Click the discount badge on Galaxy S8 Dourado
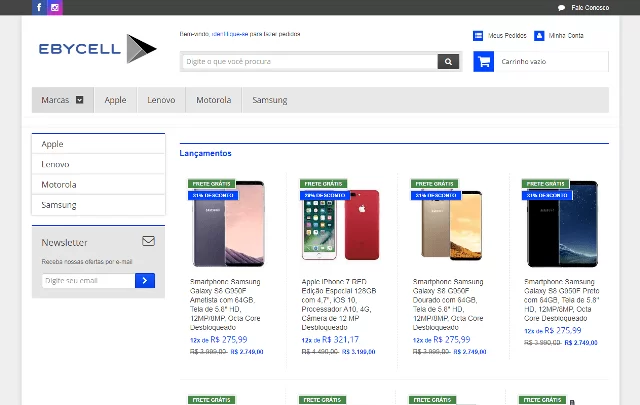 [436, 196]
